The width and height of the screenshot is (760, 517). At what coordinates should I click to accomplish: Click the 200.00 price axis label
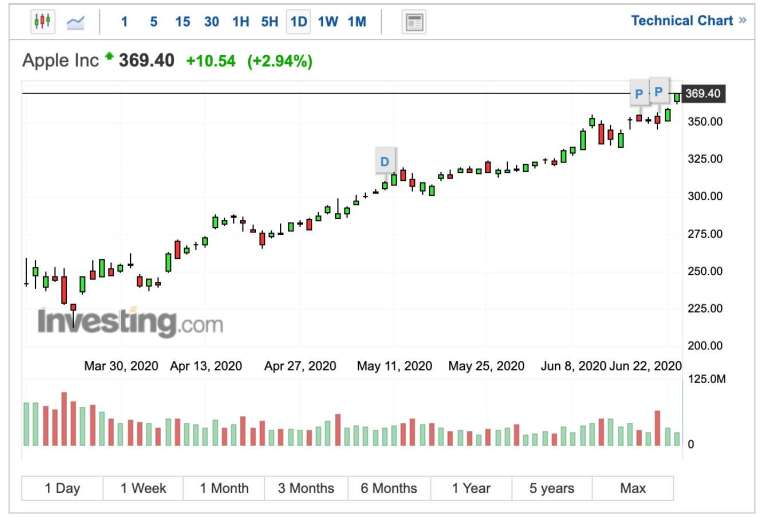pyautogui.click(x=705, y=346)
